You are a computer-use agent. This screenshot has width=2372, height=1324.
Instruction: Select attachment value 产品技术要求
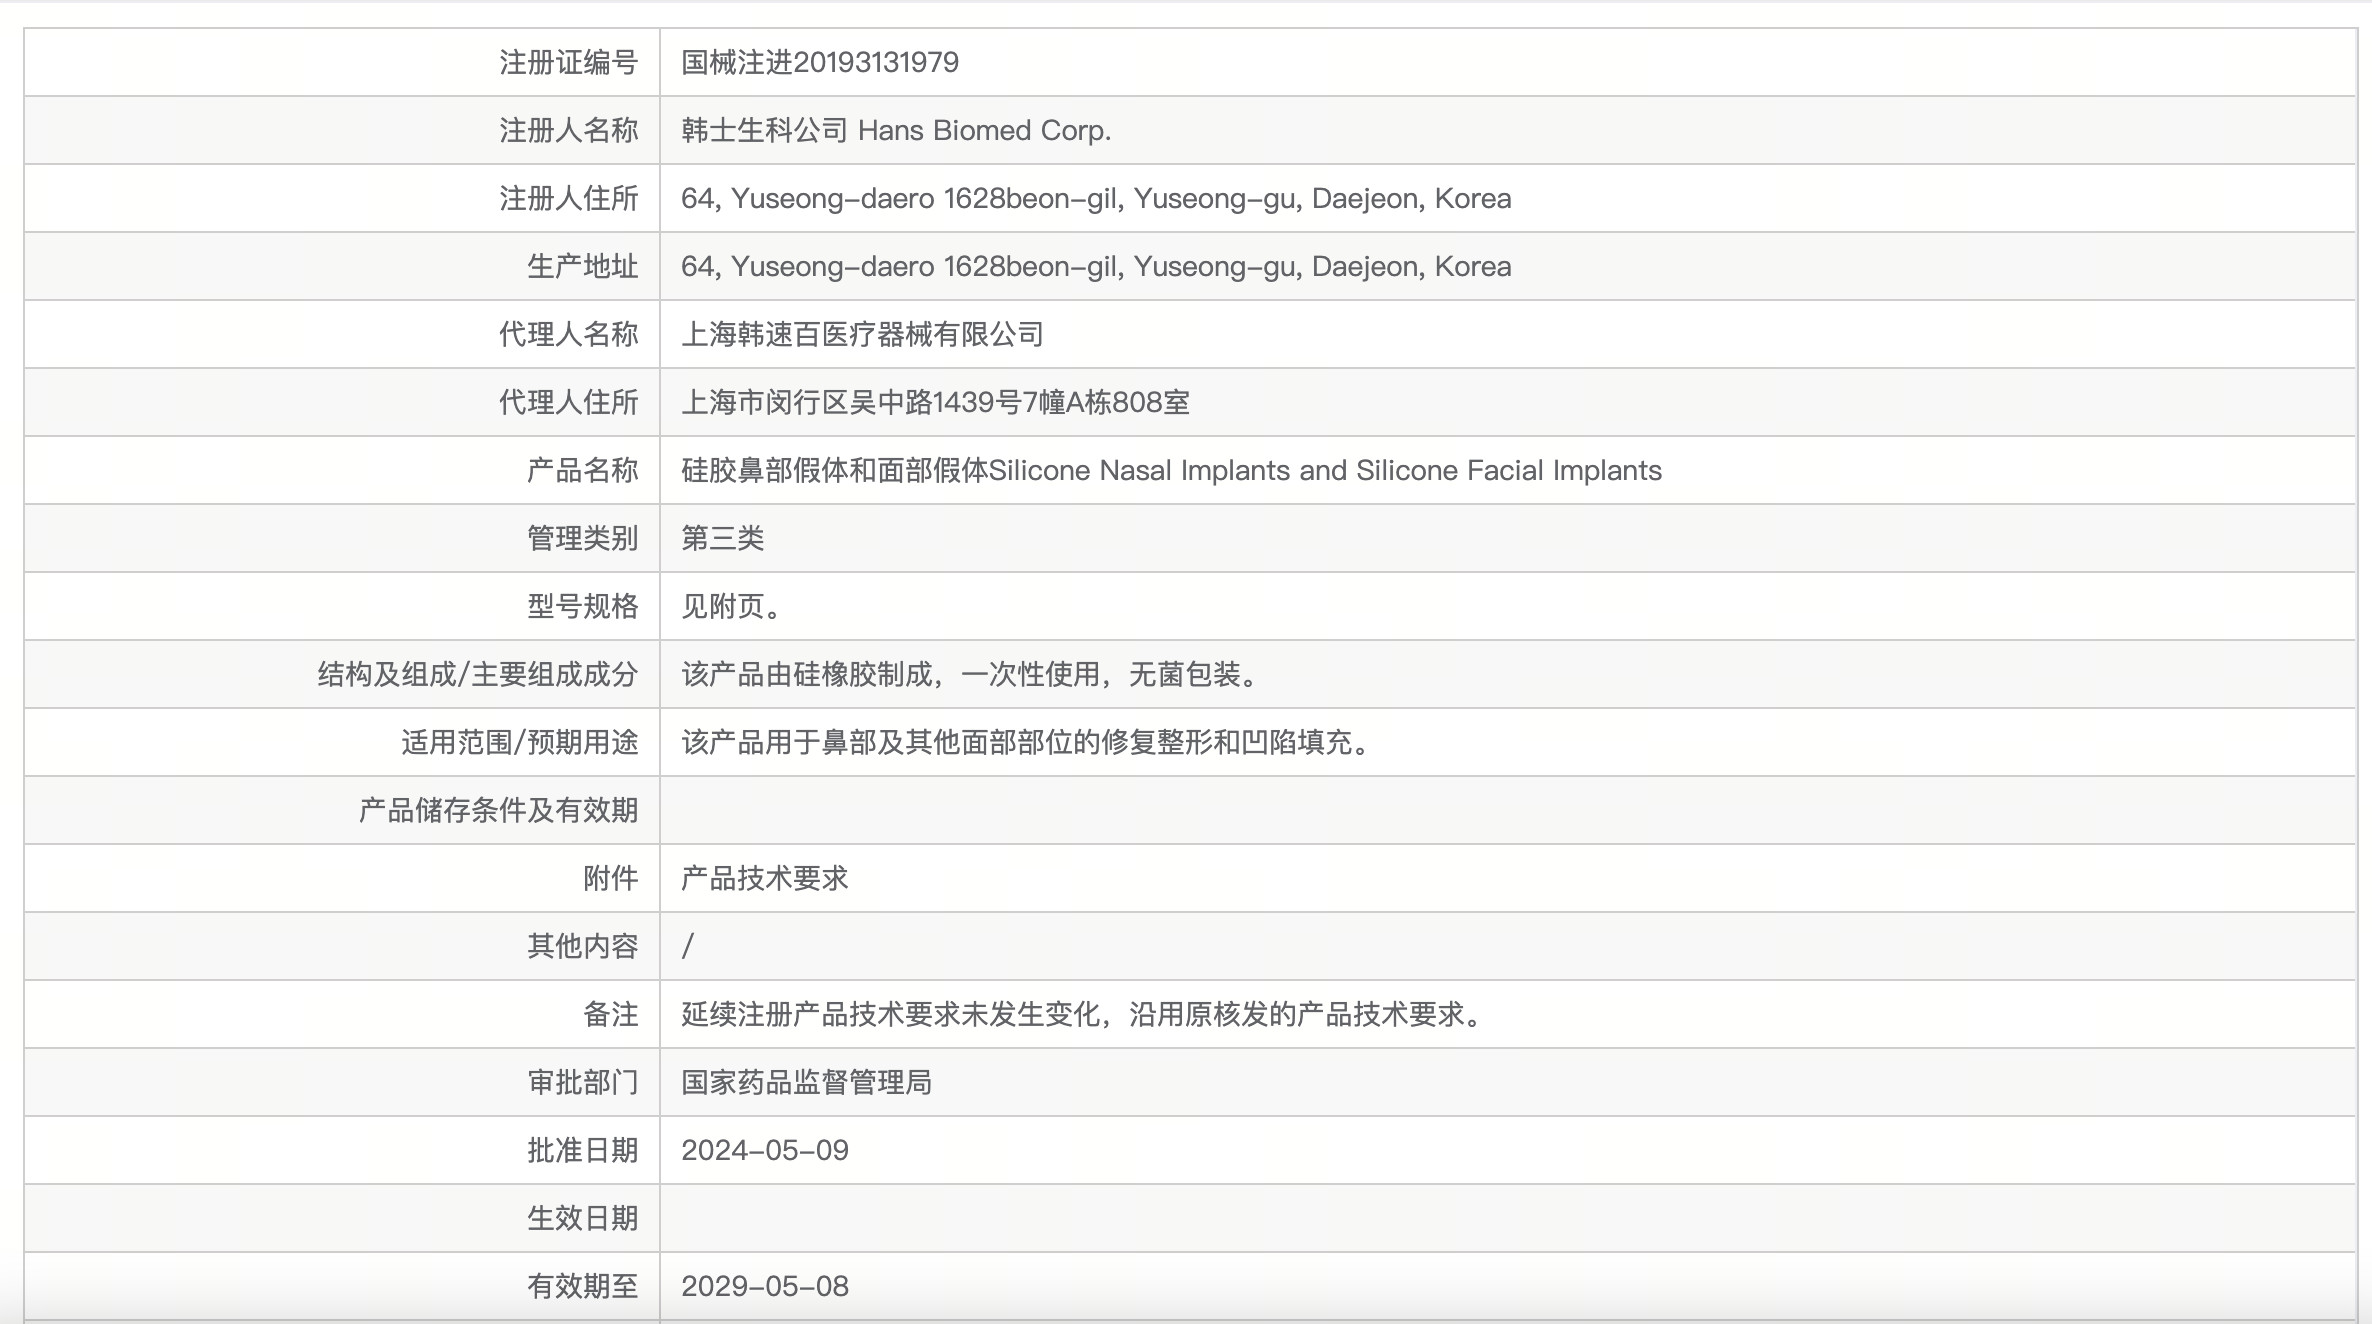tap(764, 878)
